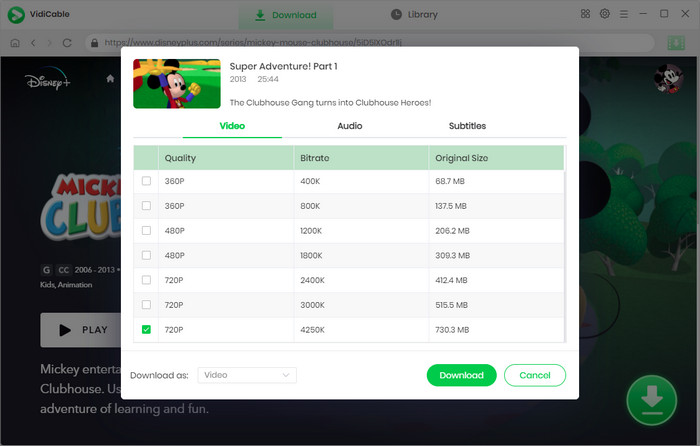Click the CC badge on Disney+ page

point(63,270)
